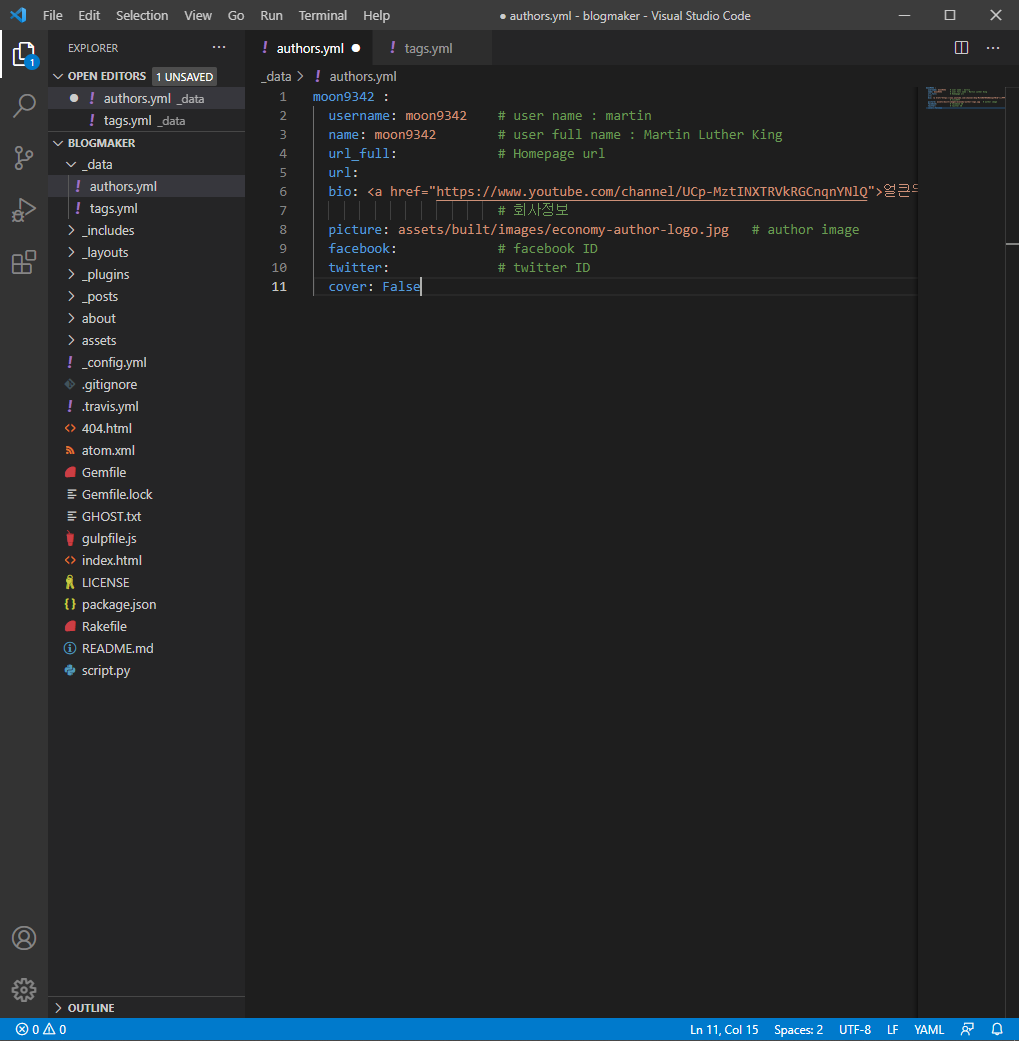This screenshot has height=1041, width=1019.
Task: Open the Go menu
Action: [236, 15]
